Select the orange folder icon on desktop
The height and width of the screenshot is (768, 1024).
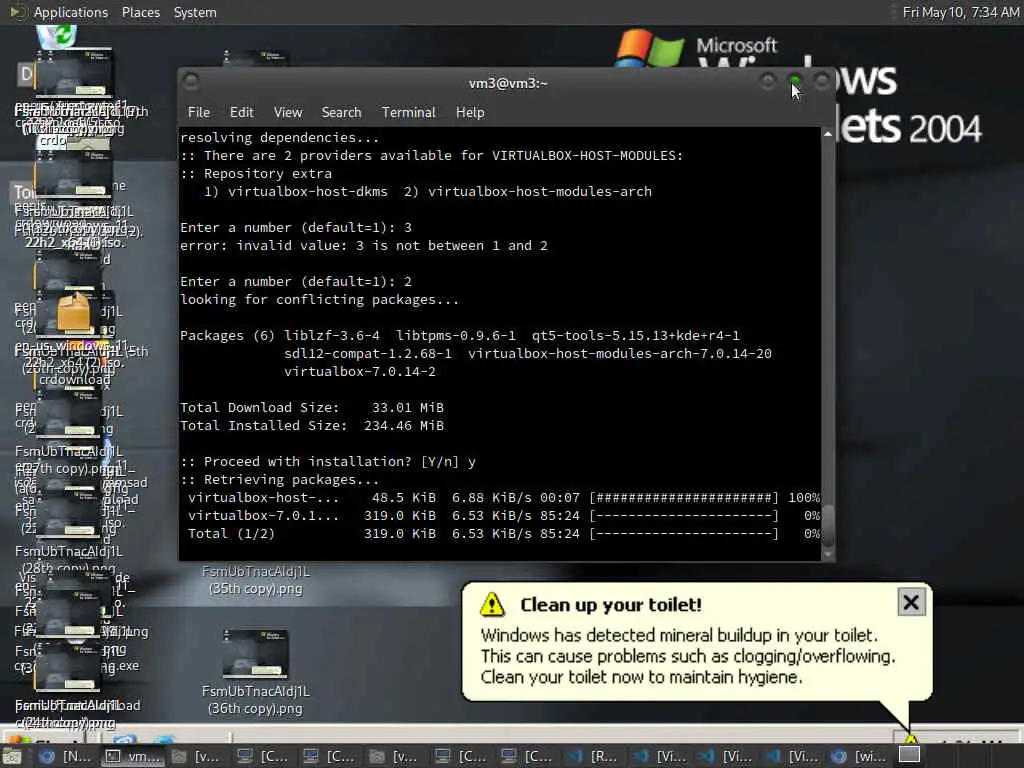tap(74, 312)
